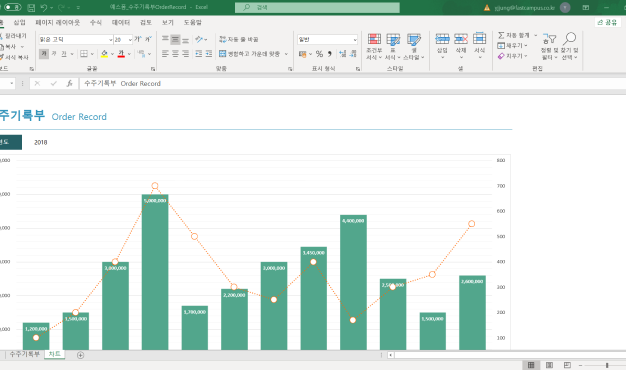
Task: Open Format as Table (표 서식)
Action: click(393, 46)
